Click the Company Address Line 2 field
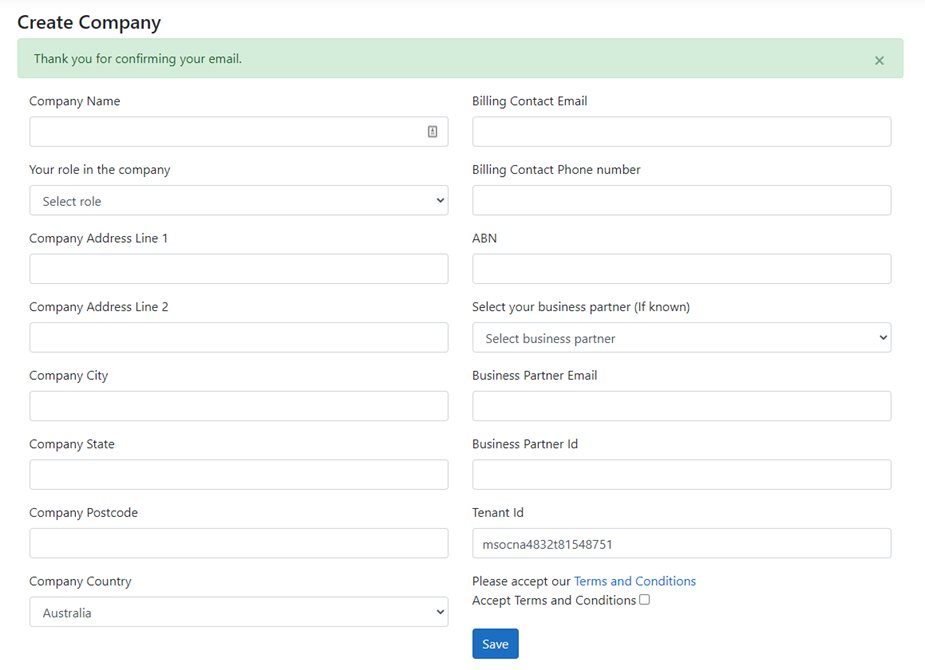Image resolution: width=925 pixels, height=670 pixels. tap(238, 338)
